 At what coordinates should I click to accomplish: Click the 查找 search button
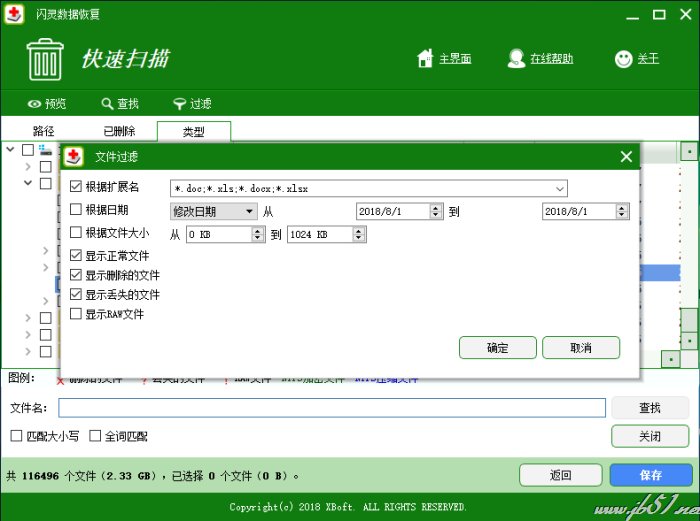pos(650,408)
